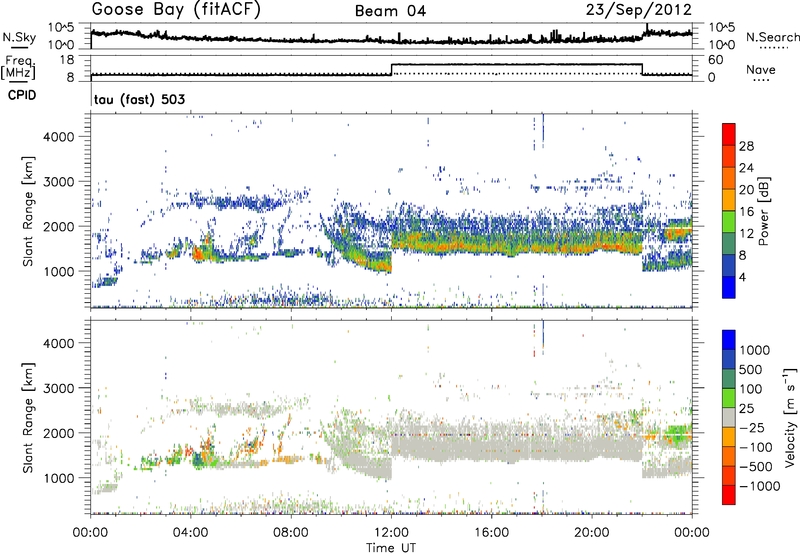Click the 'Nave' legend label

760,70
